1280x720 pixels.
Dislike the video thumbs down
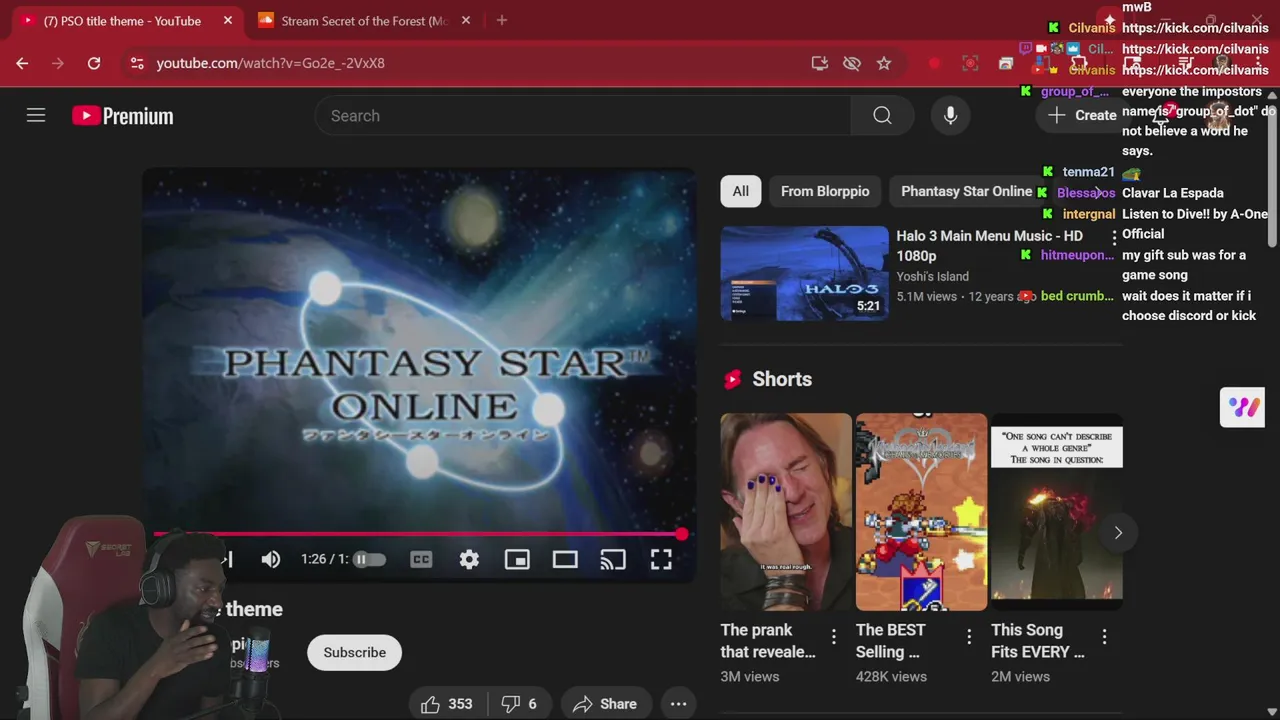point(519,704)
